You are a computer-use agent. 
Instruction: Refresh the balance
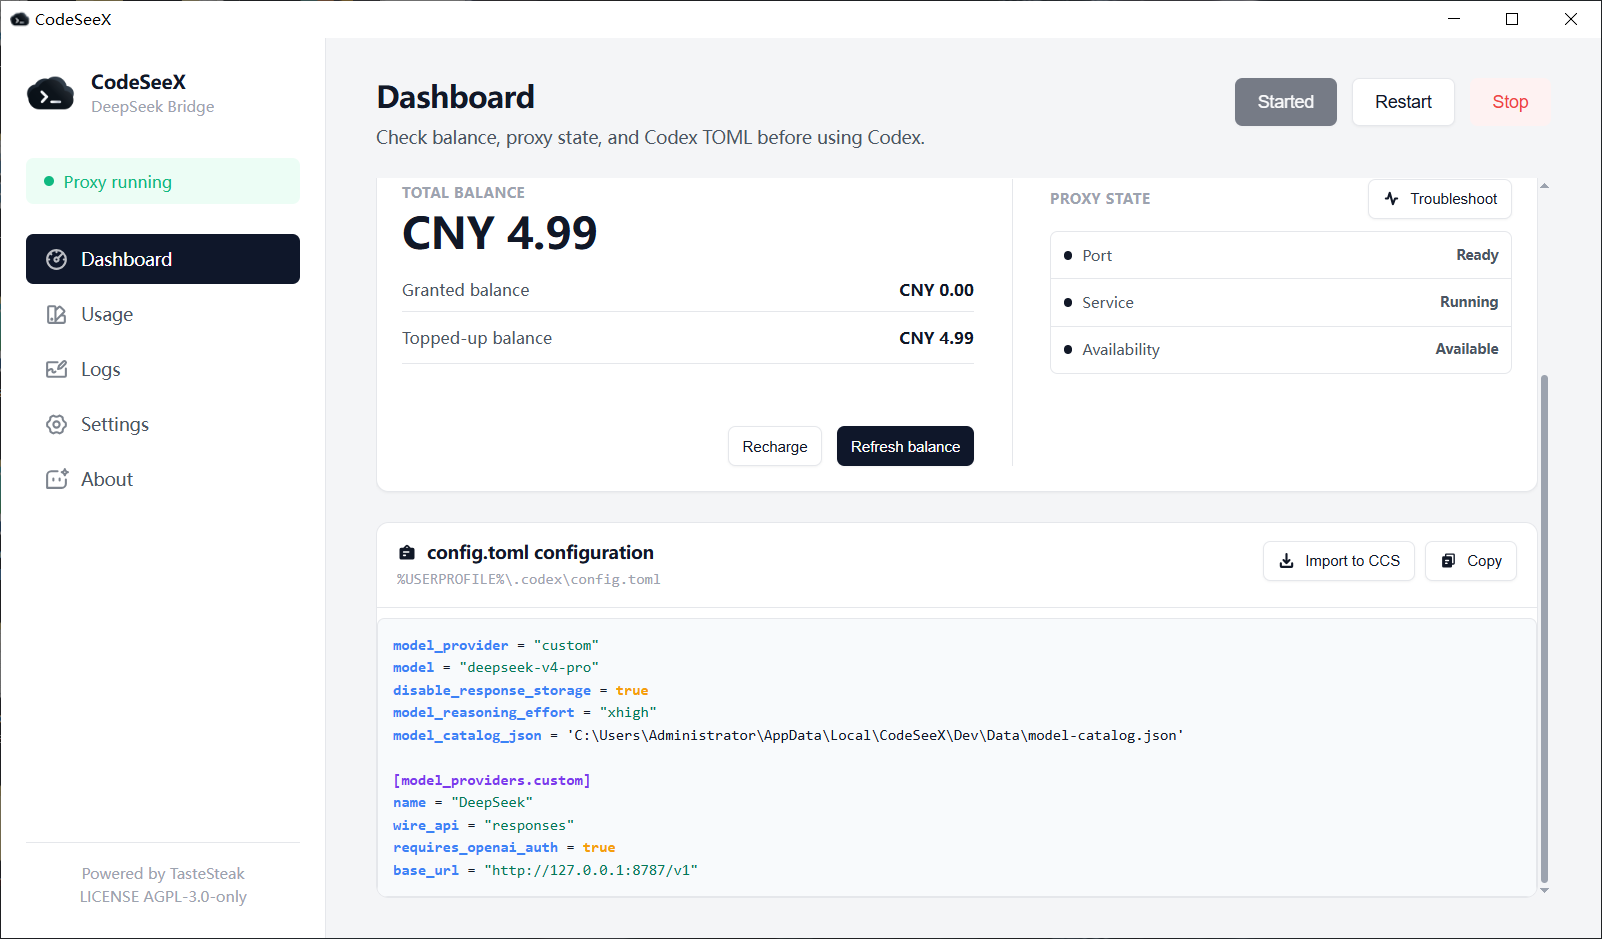(x=905, y=446)
